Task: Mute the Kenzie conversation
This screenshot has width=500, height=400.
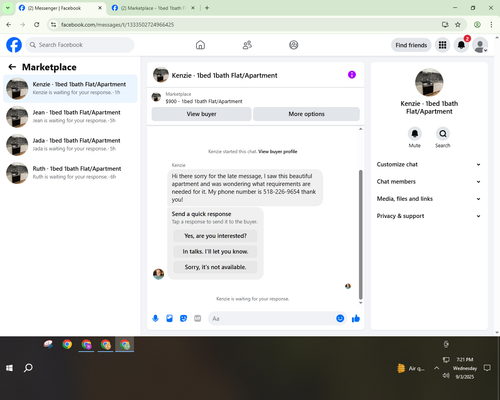Action: pos(415,134)
